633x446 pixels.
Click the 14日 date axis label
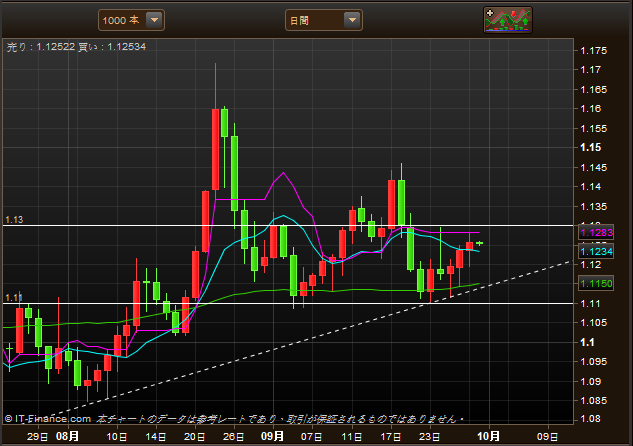pos(155,437)
